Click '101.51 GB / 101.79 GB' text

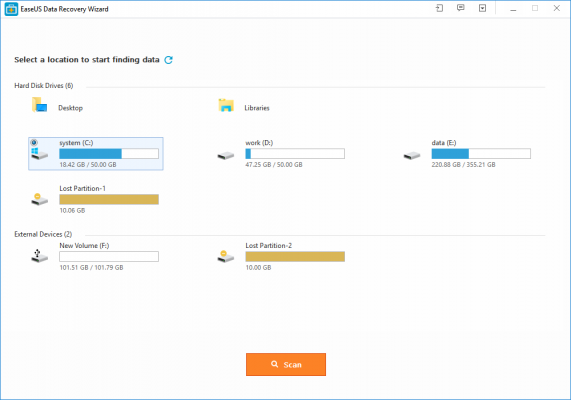point(91,267)
